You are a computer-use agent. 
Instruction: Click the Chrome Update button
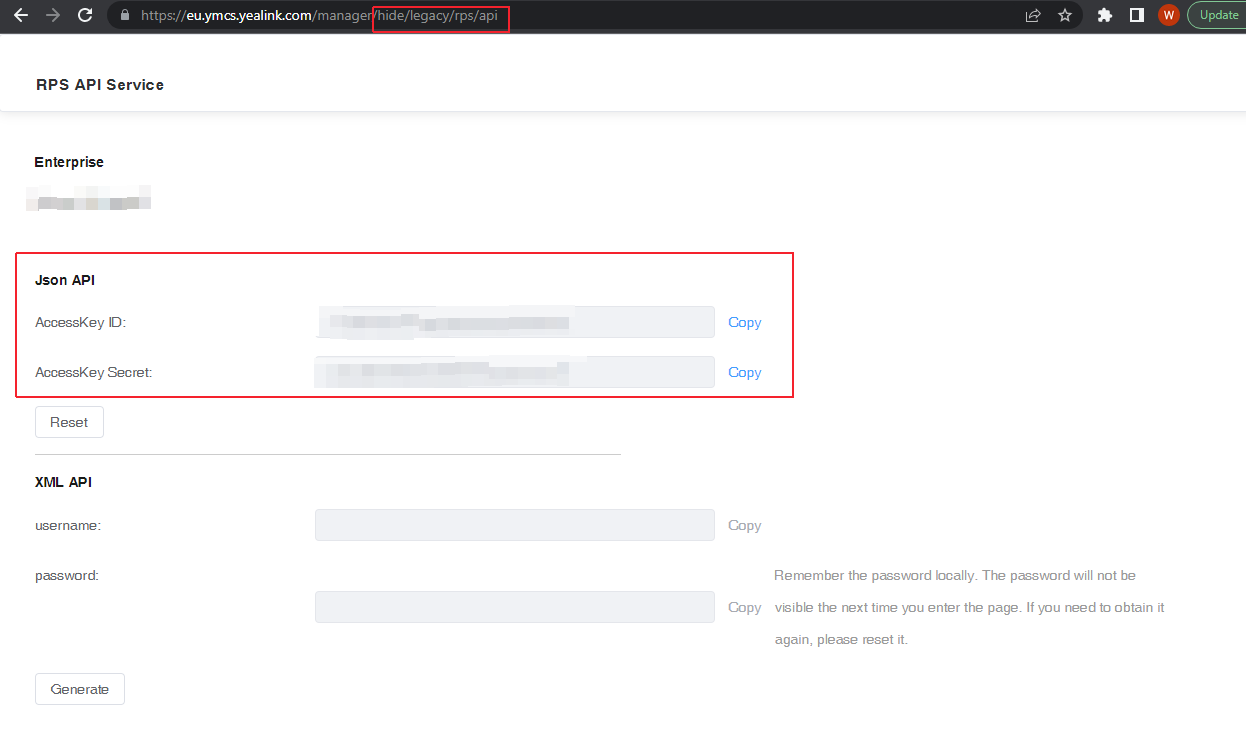click(1218, 15)
